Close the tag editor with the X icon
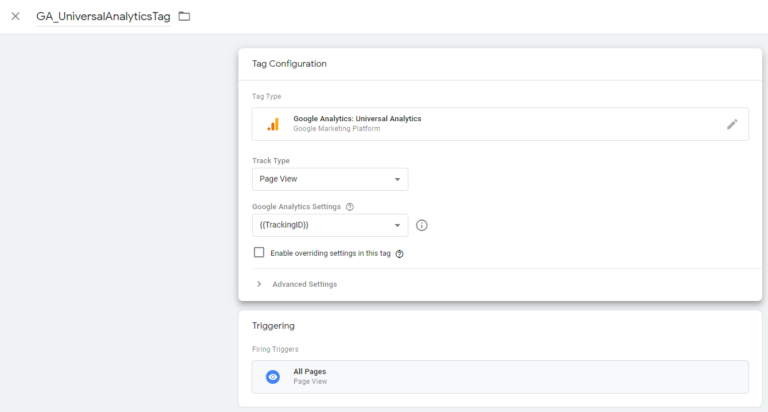Image resolution: width=768 pixels, height=412 pixels. [16, 16]
